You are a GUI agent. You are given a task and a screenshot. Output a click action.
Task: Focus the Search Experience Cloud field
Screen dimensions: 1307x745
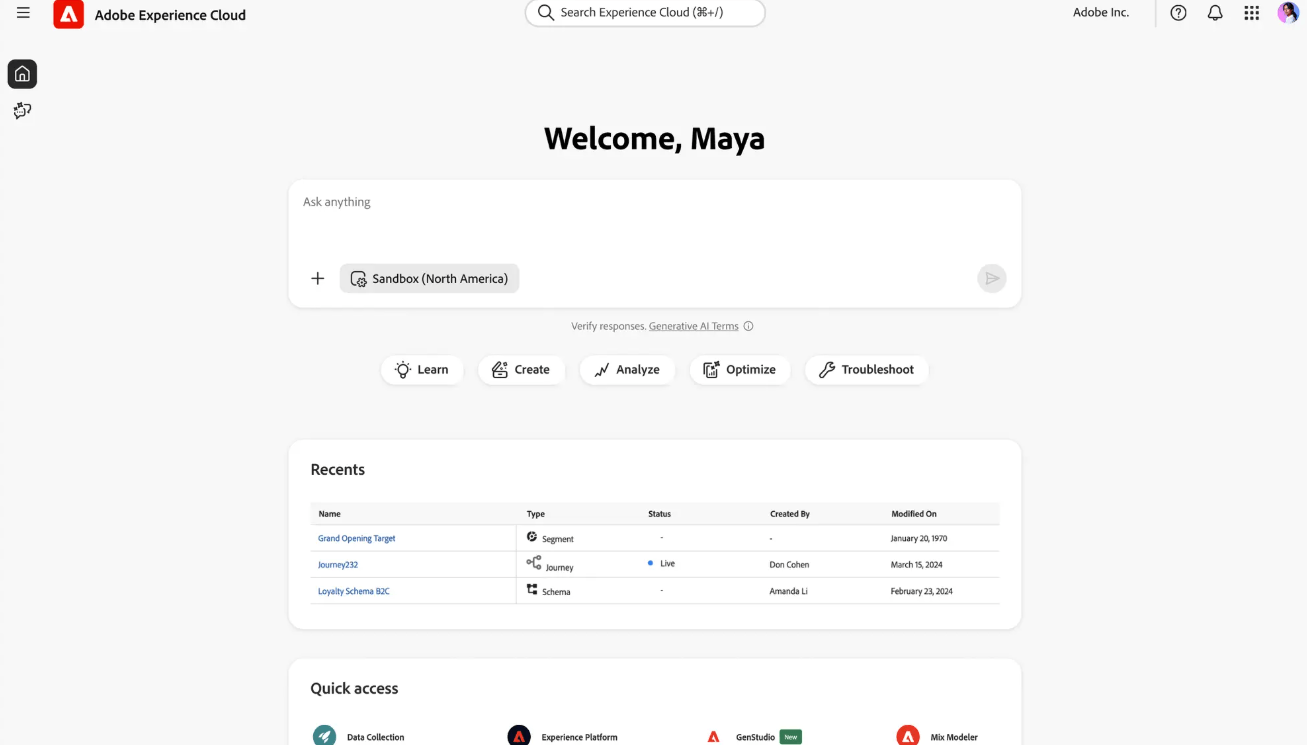point(645,13)
